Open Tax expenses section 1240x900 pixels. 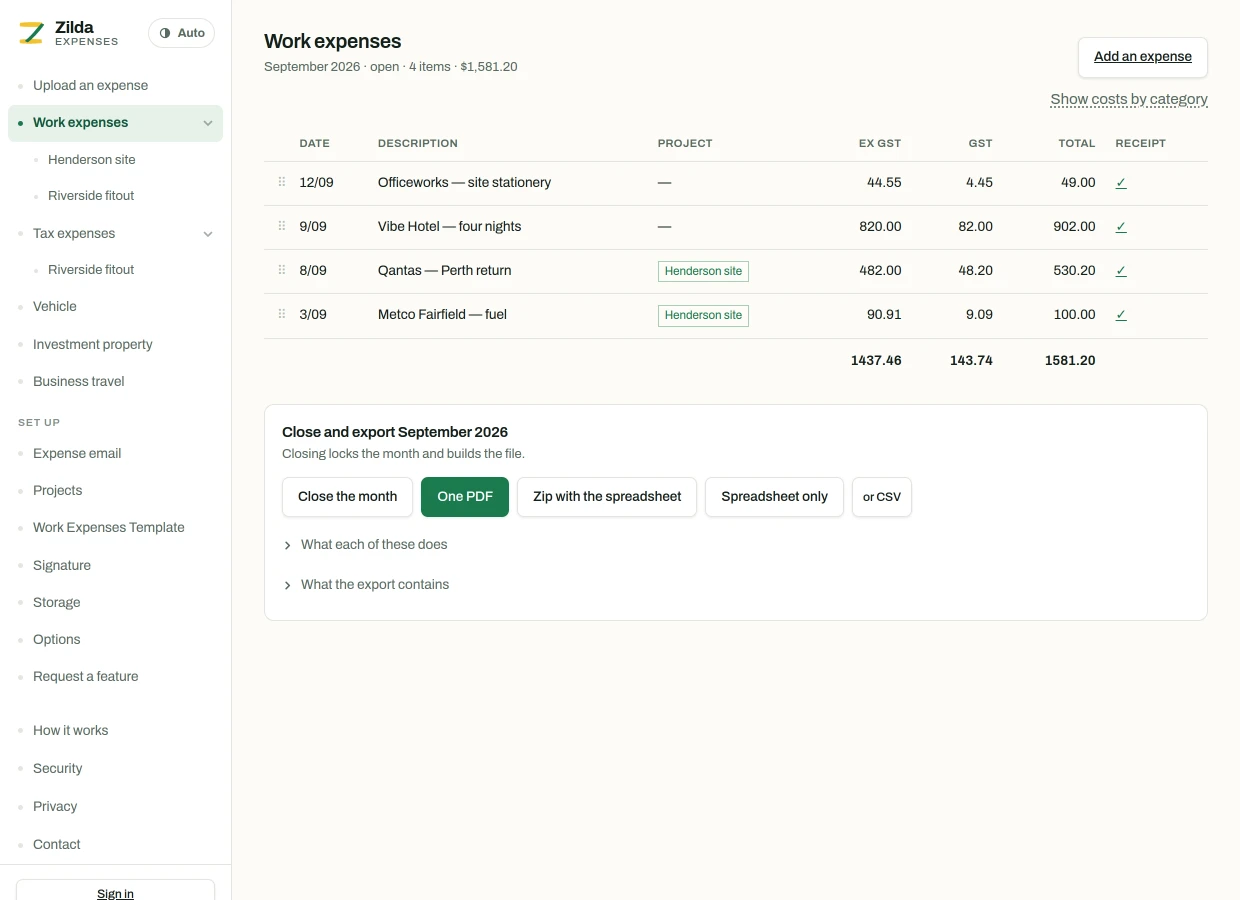pyautogui.click(x=74, y=233)
